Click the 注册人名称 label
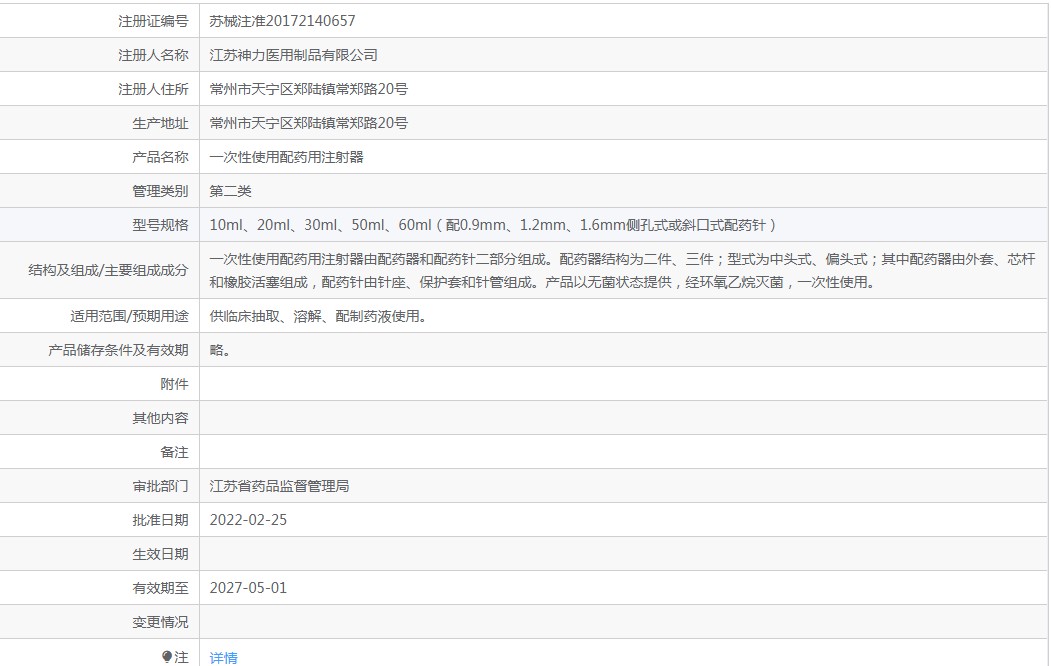1051x666 pixels. point(153,55)
